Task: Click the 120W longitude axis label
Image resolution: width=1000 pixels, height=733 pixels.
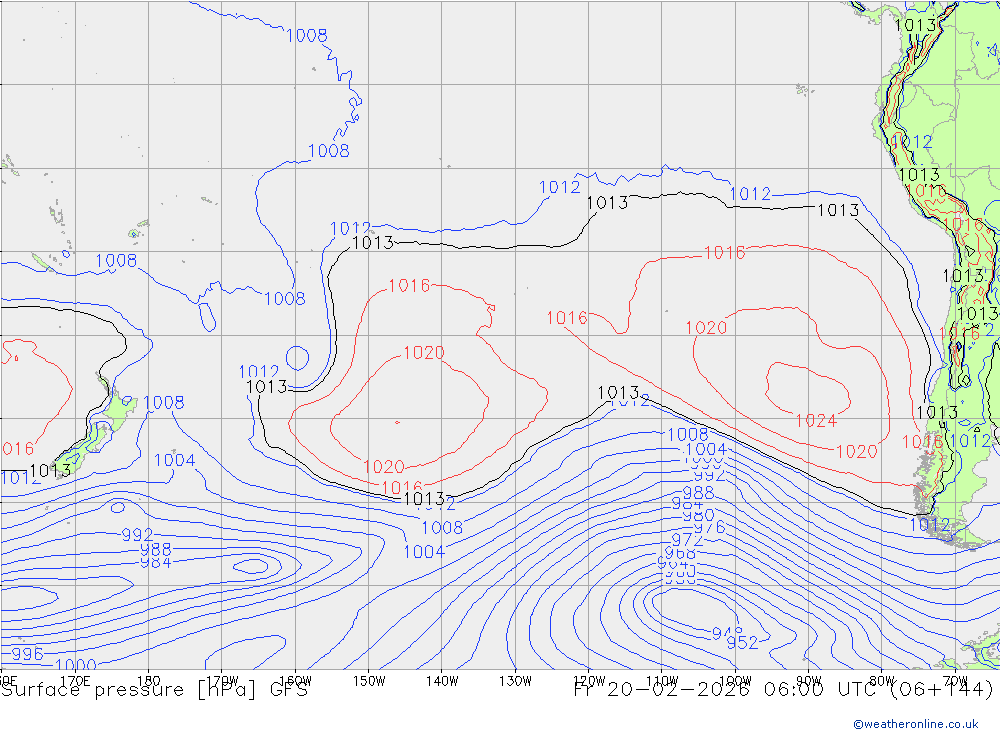Action: pyautogui.click(x=589, y=681)
